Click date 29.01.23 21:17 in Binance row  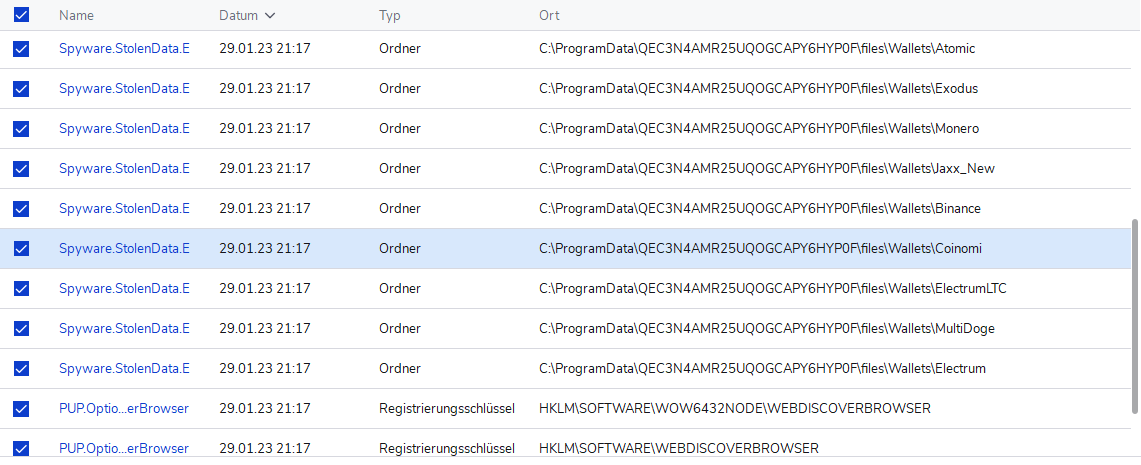pos(265,209)
